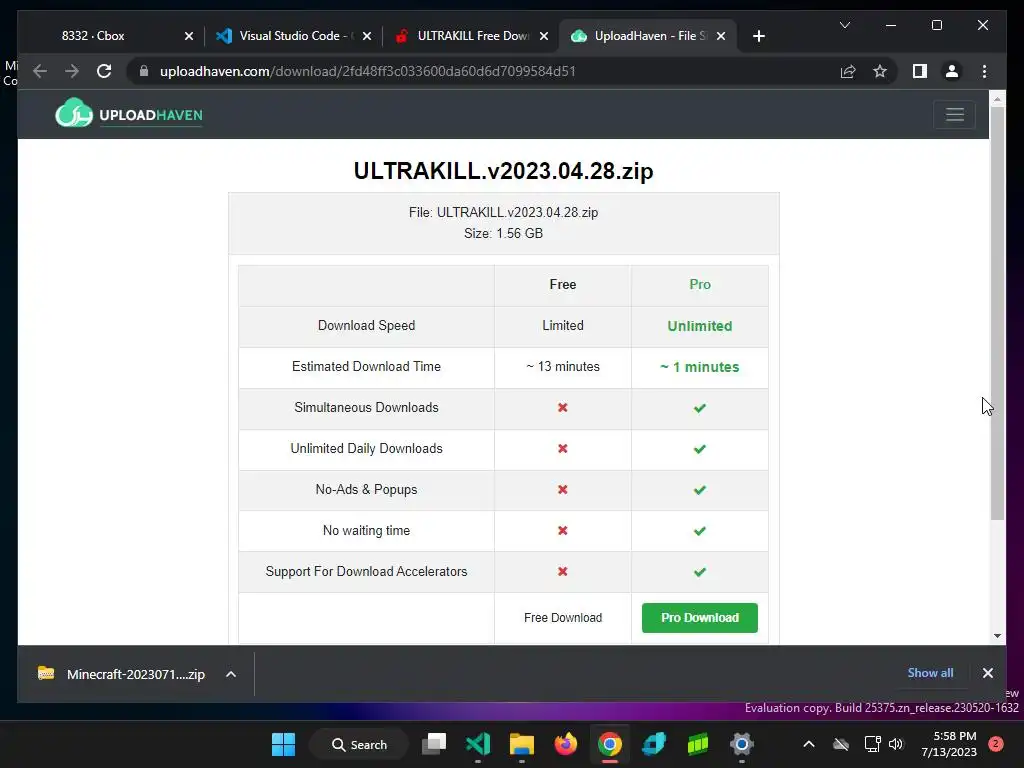Click the padlock site info icon
The width and height of the screenshot is (1024, 768).
[144, 71]
